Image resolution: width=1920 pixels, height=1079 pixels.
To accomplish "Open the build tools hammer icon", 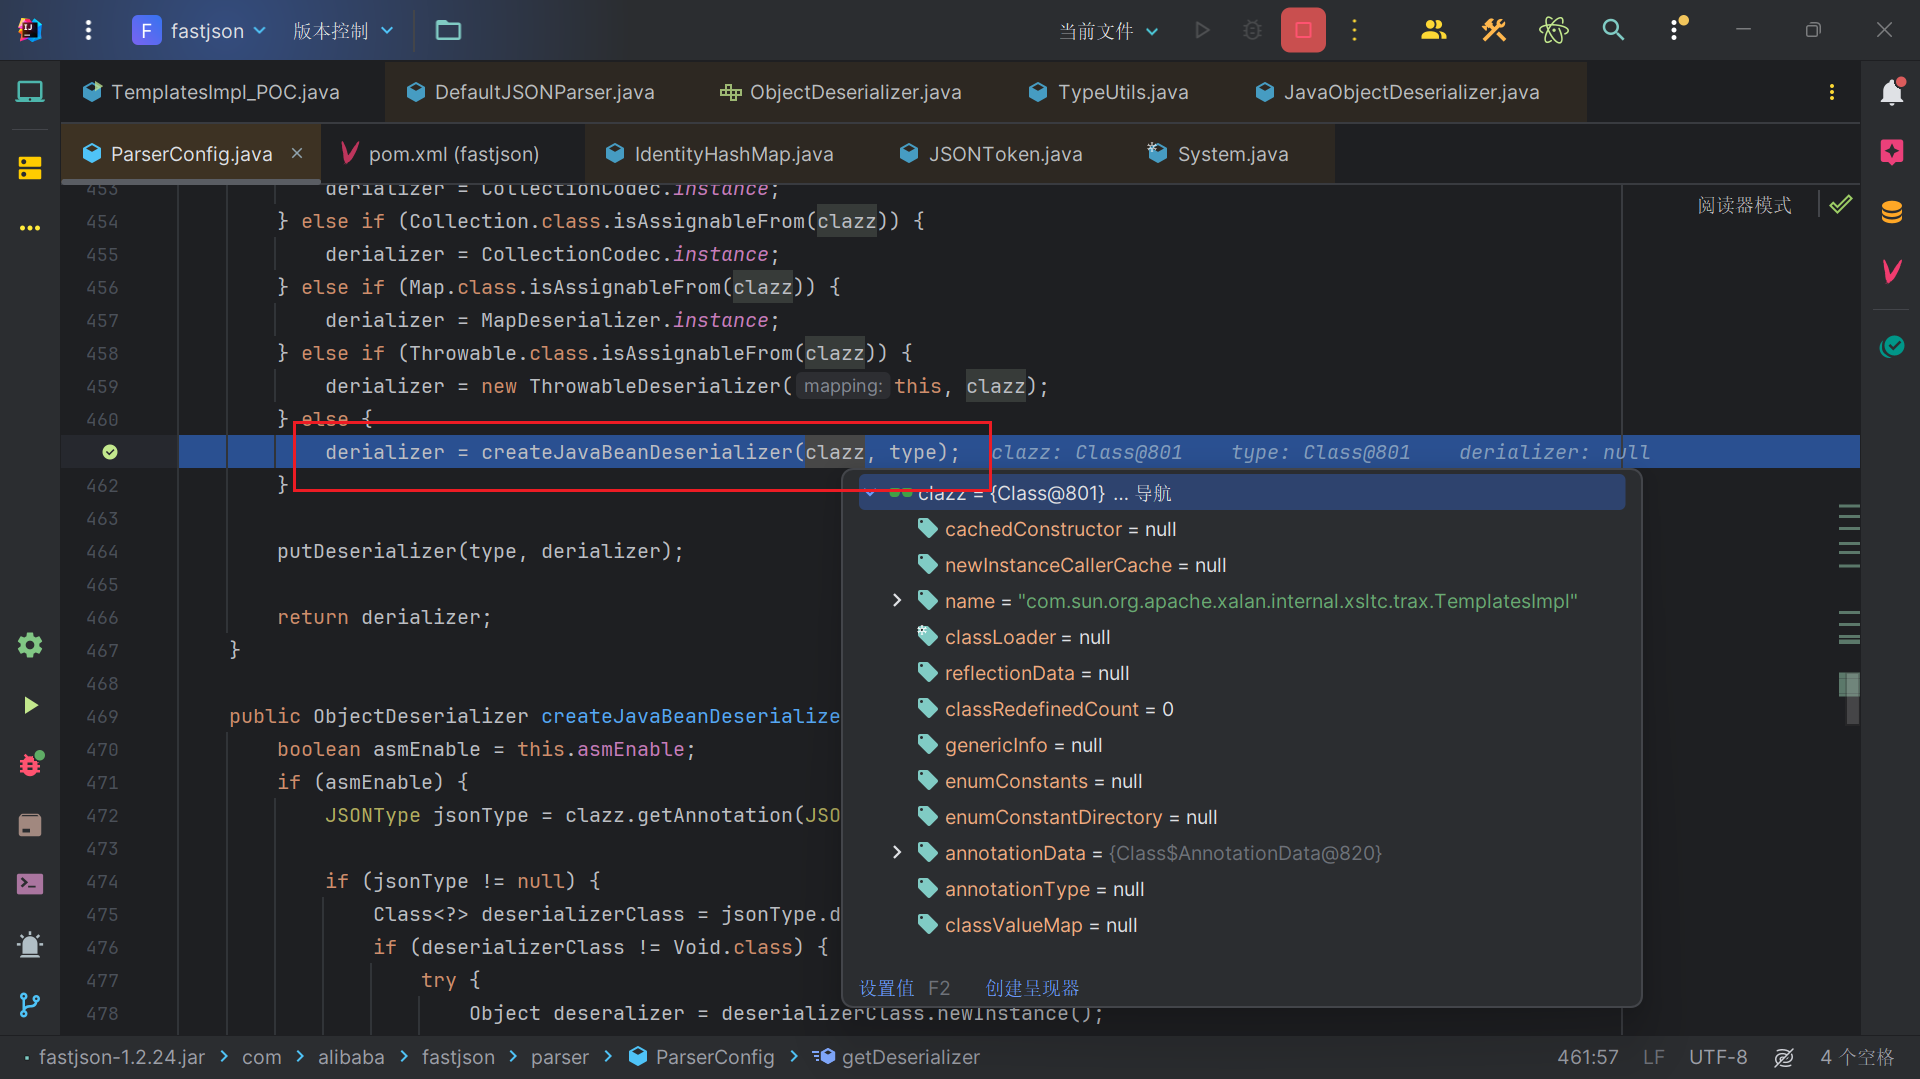I will (1494, 30).
